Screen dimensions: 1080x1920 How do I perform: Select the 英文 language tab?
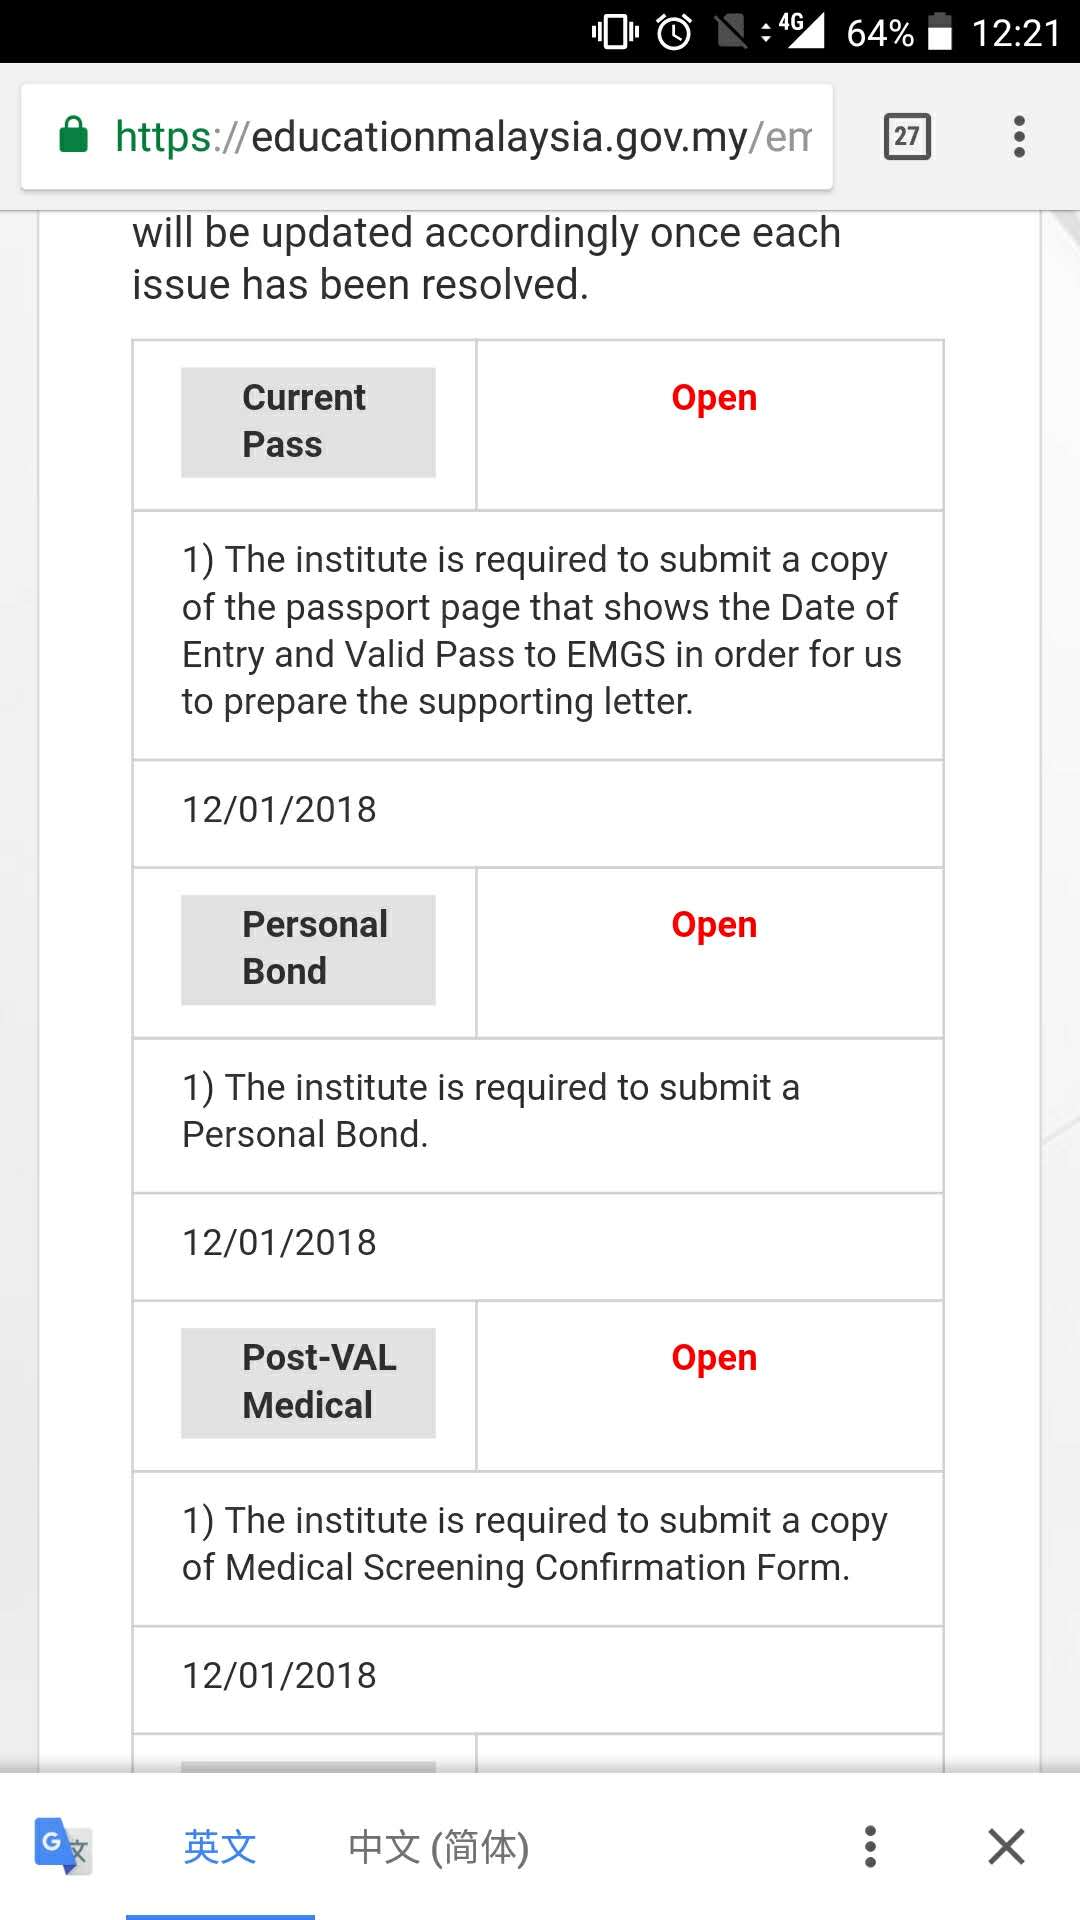220,1846
